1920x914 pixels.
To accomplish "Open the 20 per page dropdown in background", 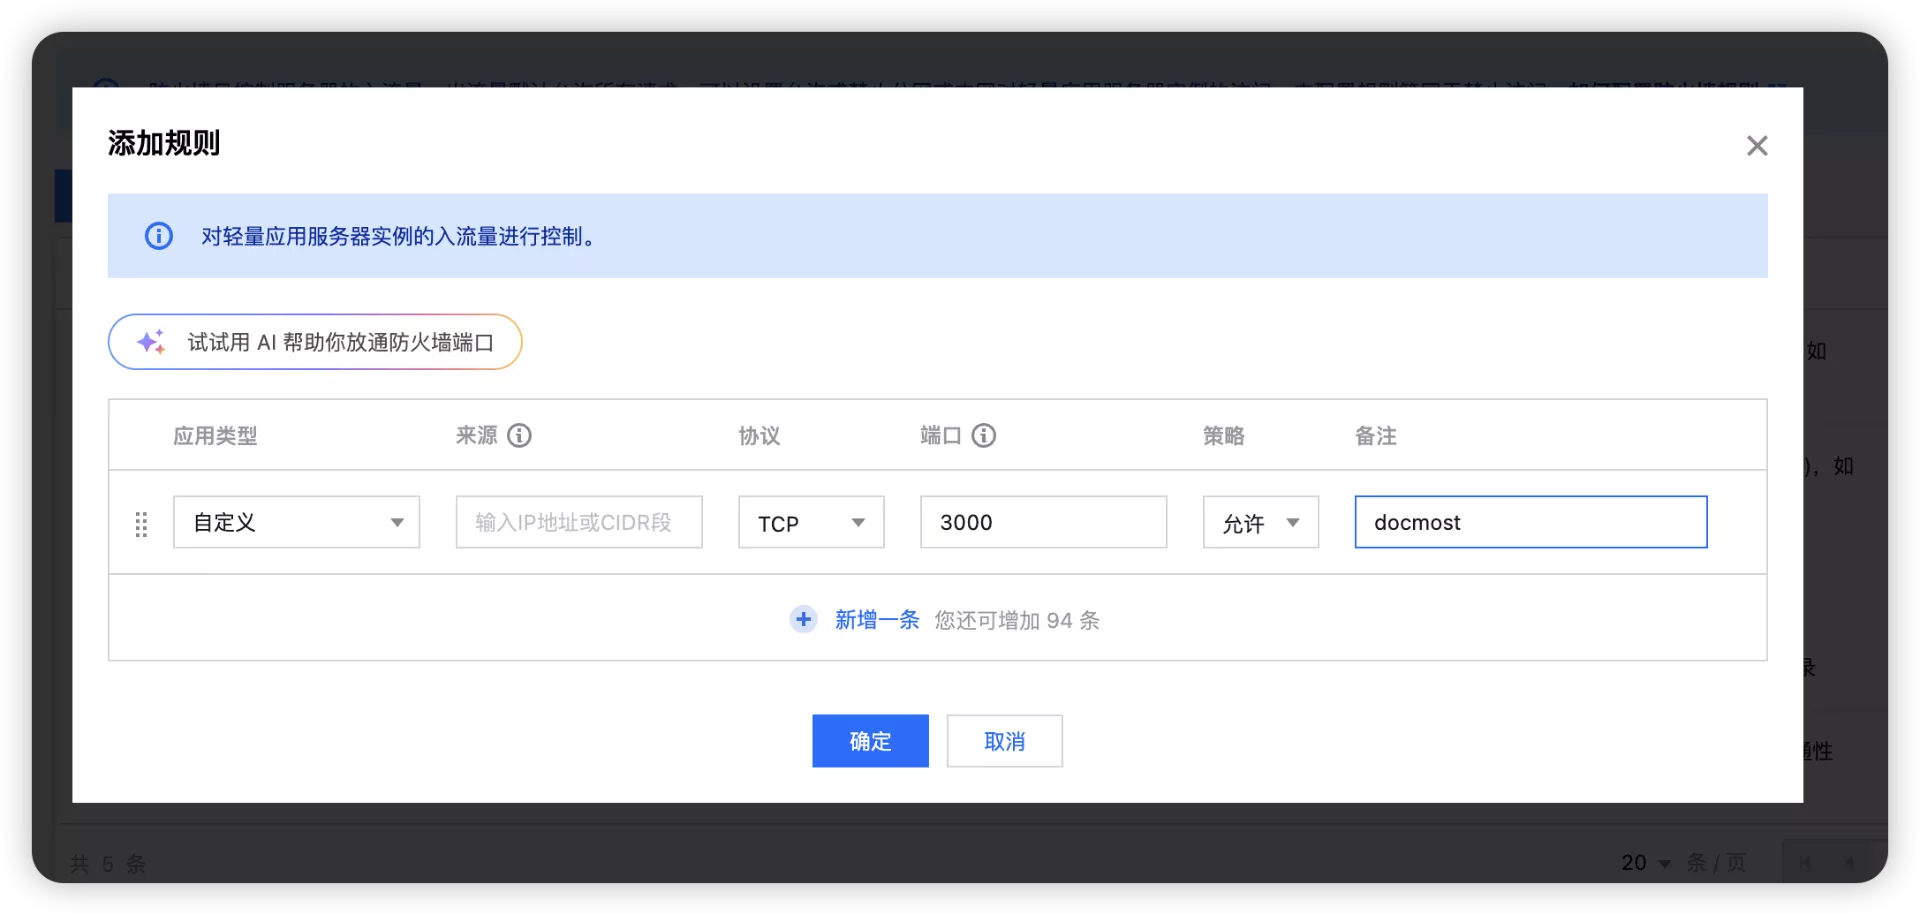I will (1646, 863).
